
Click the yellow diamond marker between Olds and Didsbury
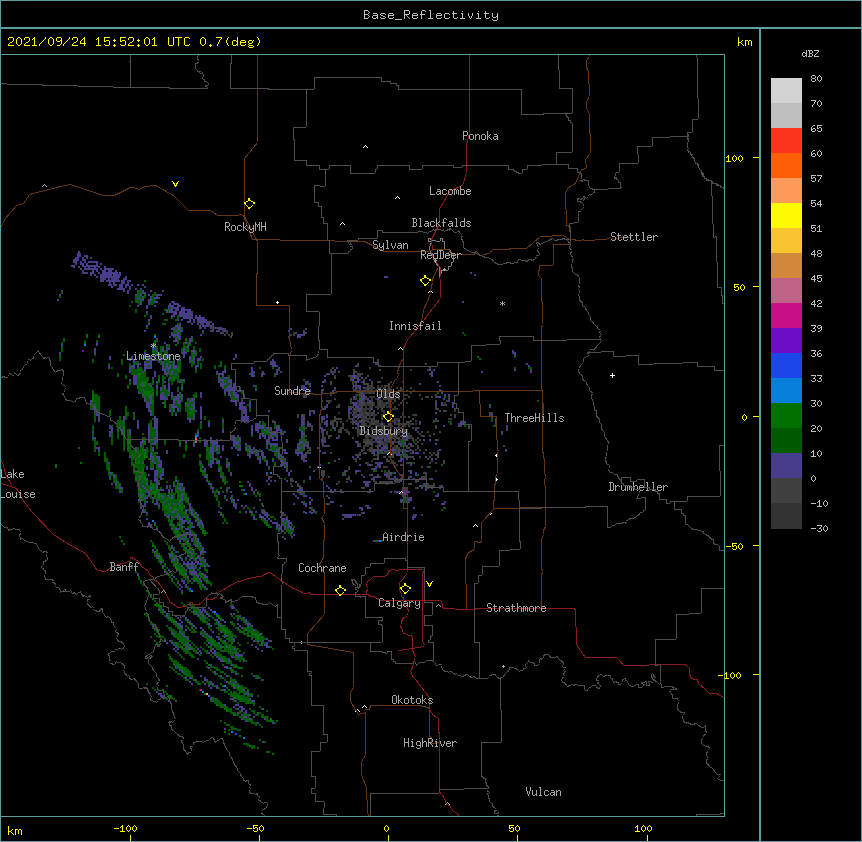389,417
